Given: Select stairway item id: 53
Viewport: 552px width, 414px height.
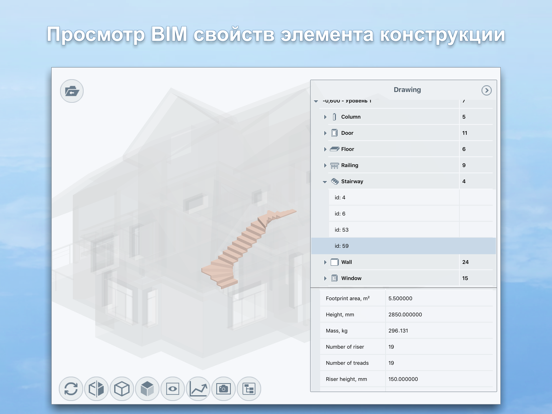Looking at the screenshot, I should coord(403,230).
